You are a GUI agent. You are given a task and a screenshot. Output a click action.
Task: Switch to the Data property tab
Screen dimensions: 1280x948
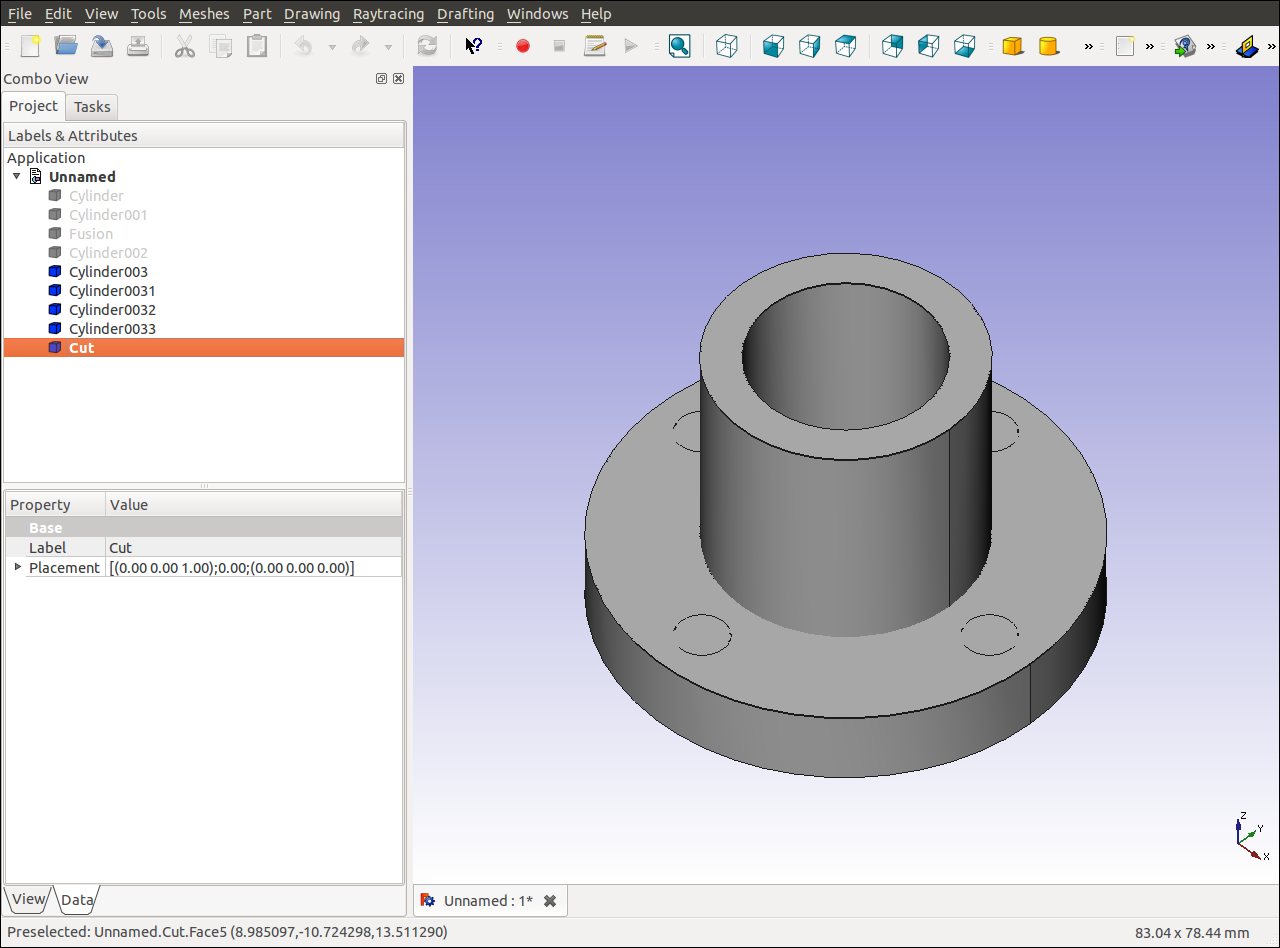point(77,900)
